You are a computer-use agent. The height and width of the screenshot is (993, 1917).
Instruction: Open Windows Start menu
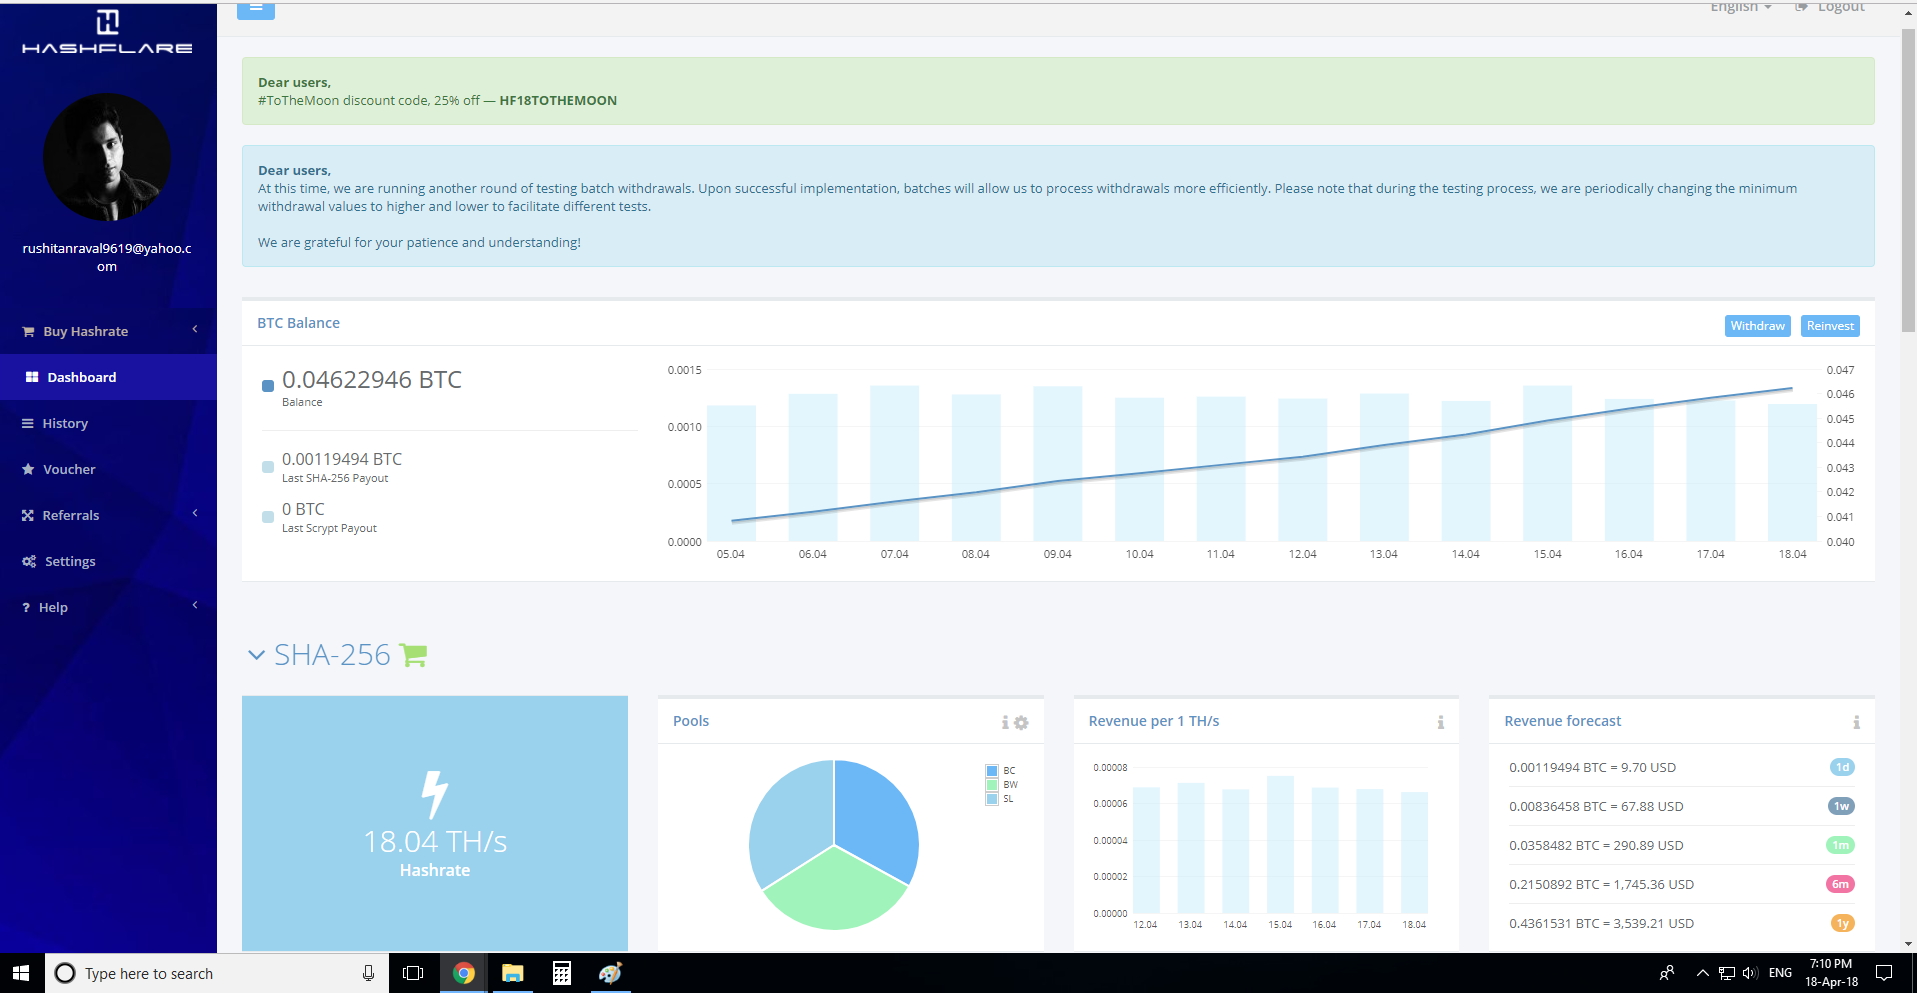pyautogui.click(x=21, y=973)
